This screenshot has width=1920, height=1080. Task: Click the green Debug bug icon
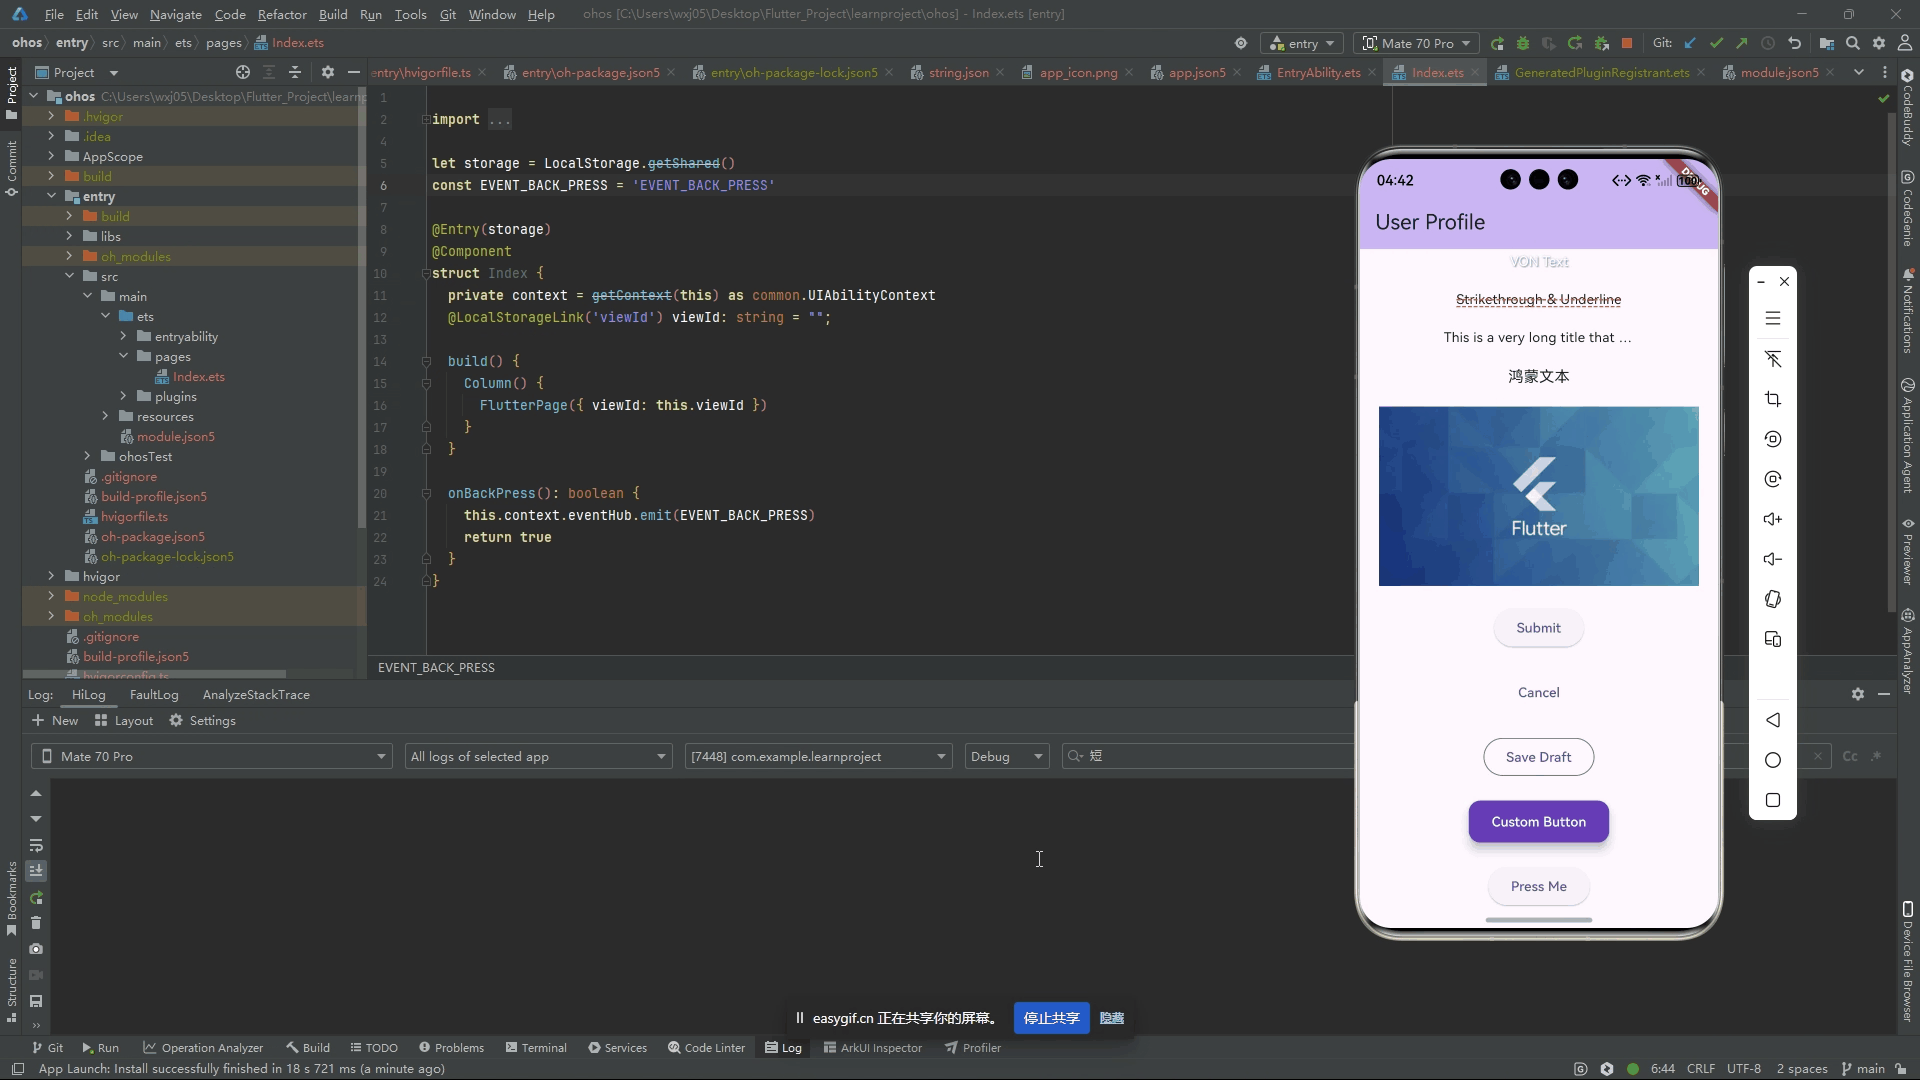(1523, 43)
